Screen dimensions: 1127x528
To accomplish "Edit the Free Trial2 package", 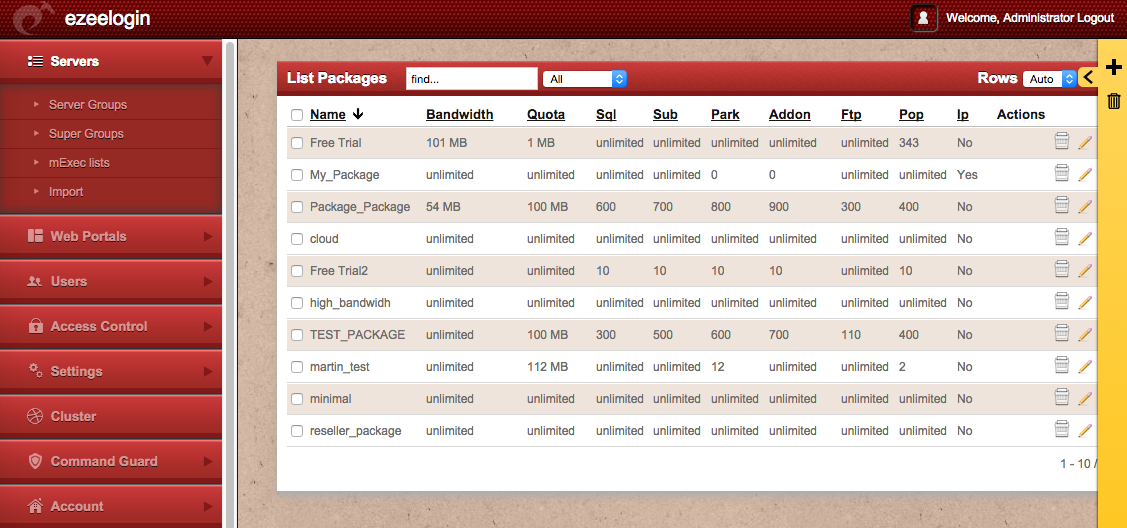I will click(1085, 271).
